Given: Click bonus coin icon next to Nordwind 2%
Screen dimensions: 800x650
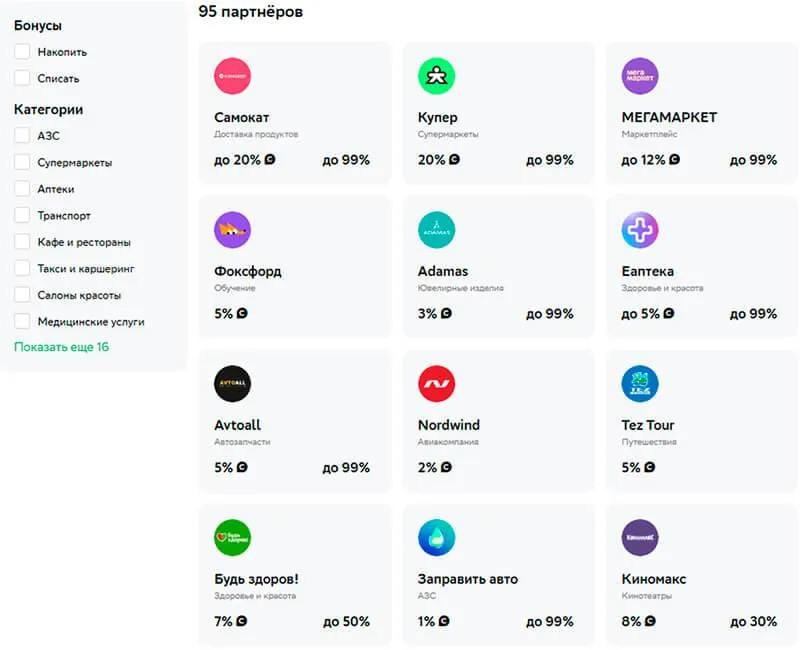Looking at the screenshot, I should tap(446, 467).
